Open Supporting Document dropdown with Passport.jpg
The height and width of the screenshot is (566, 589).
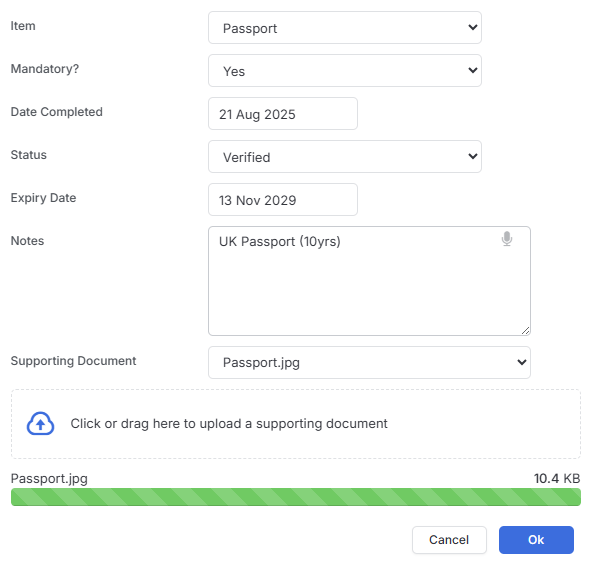click(369, 362)
